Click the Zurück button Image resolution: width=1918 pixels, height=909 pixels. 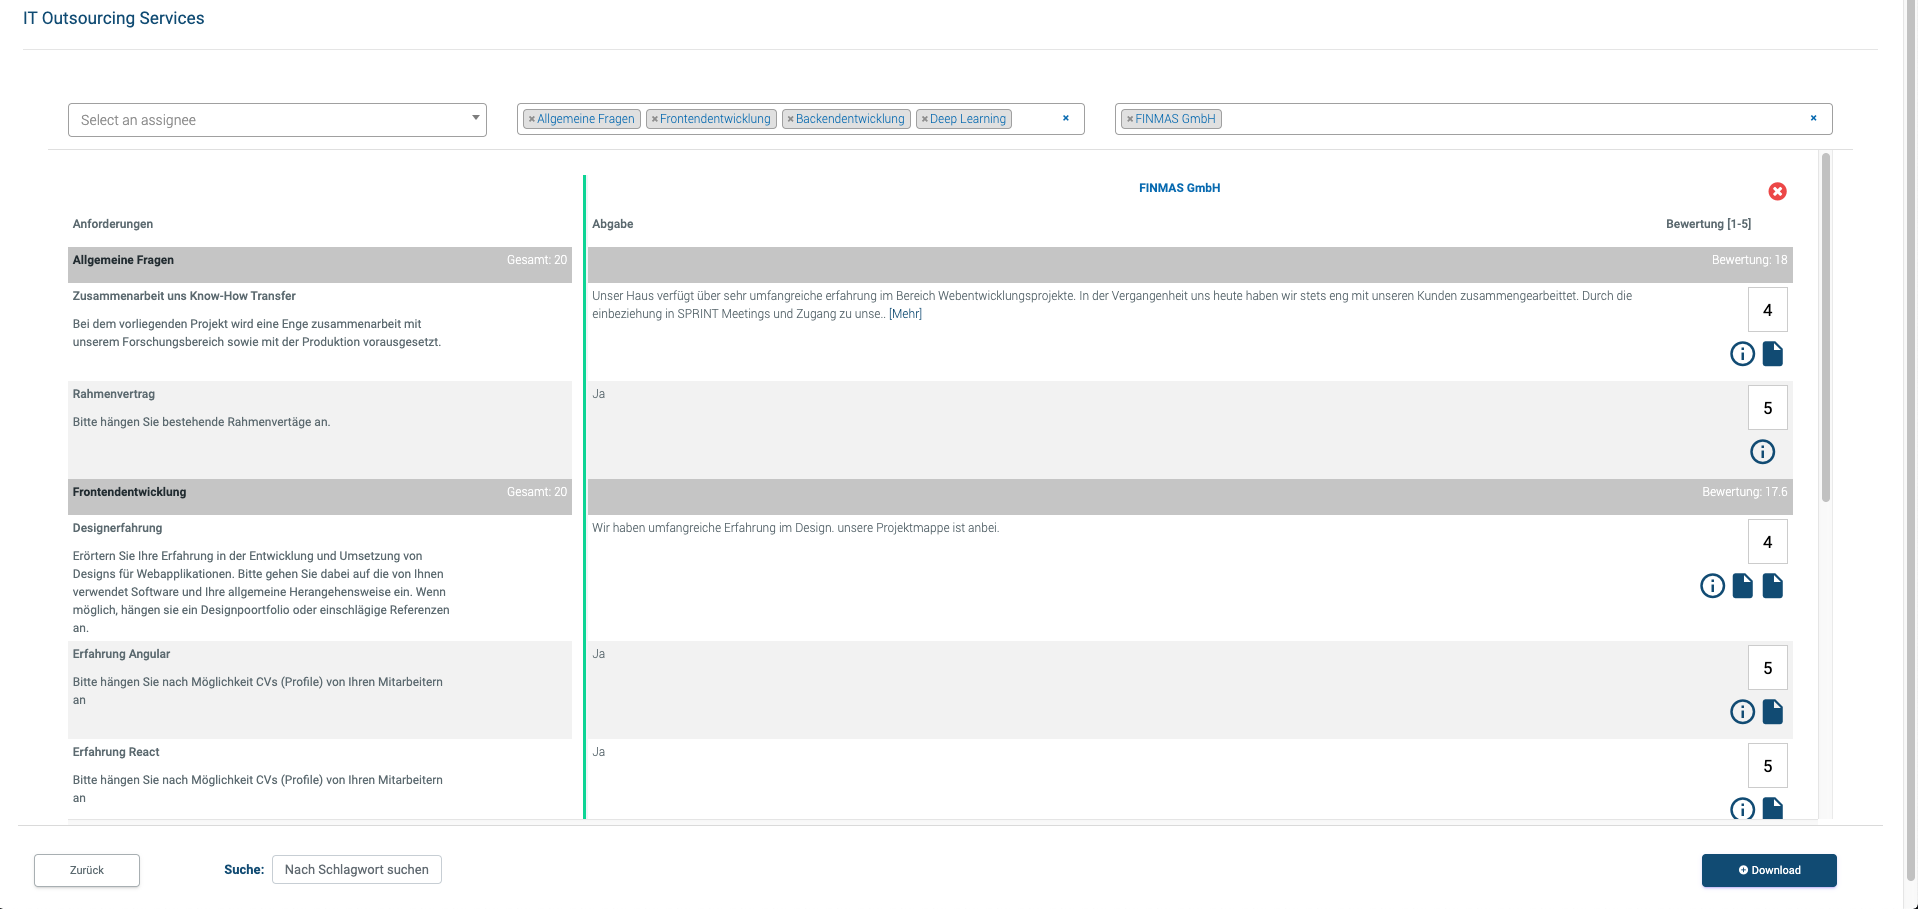[87, 870]
